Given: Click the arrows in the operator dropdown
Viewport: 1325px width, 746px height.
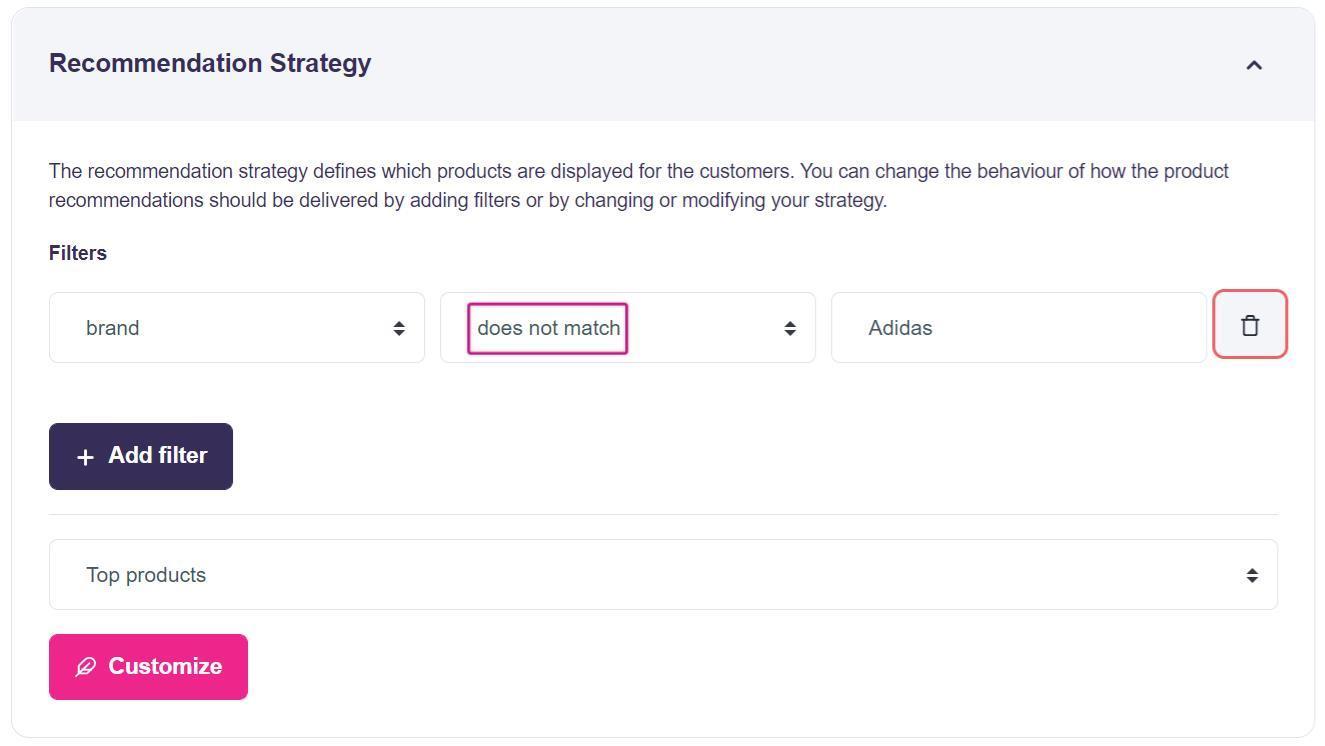Looking at the screenshot, I should click(790, 328).
